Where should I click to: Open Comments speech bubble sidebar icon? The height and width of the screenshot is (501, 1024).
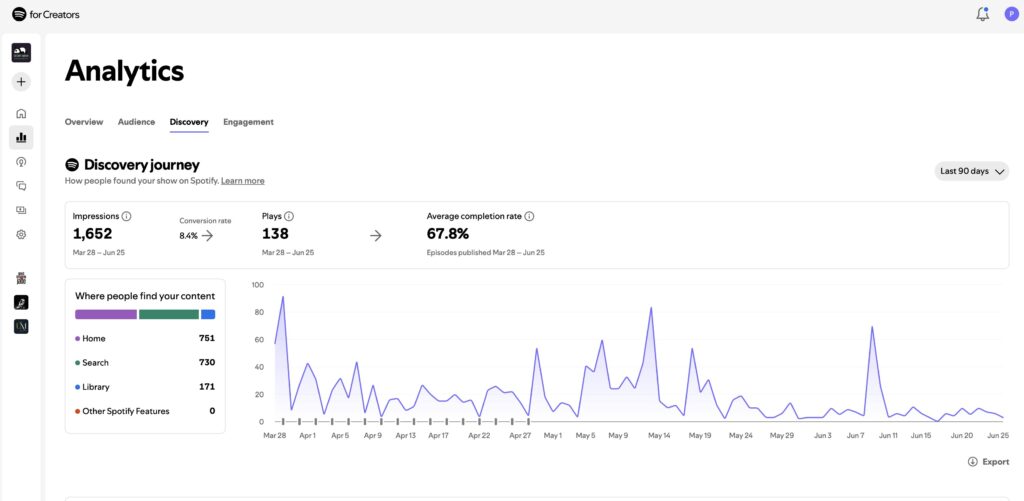tap(21, 186)
